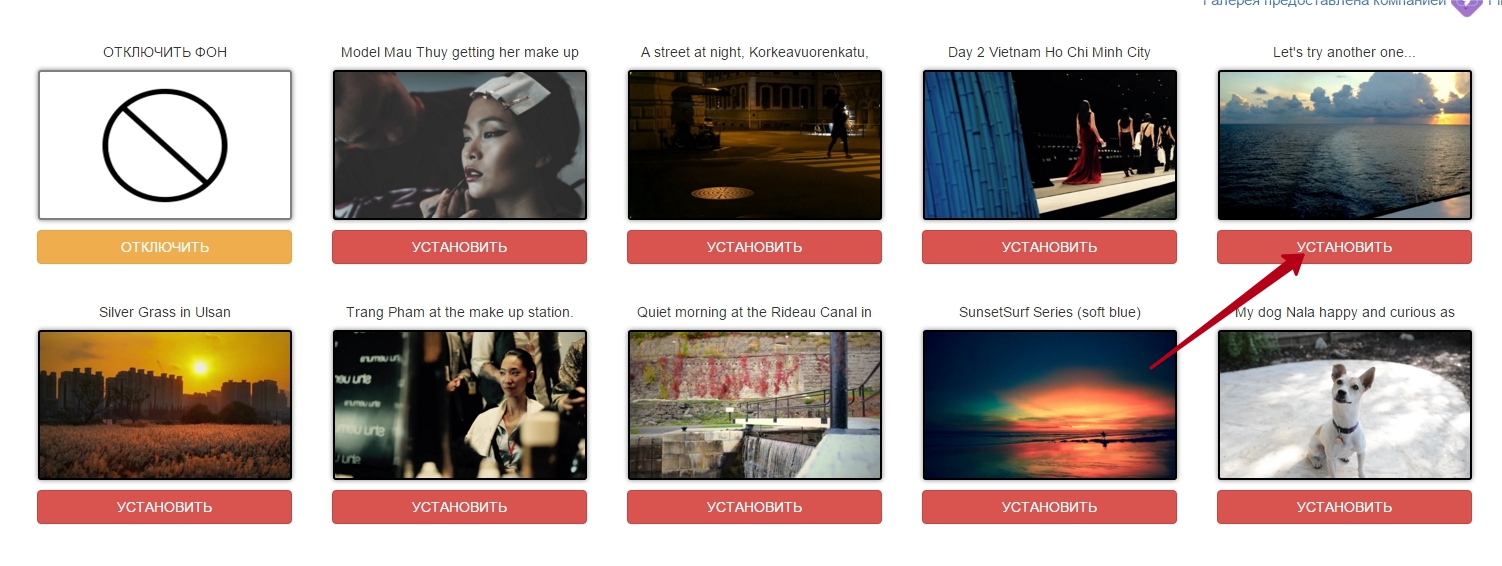Open the Silver Grass sunset thumbnail

[165, 405]
